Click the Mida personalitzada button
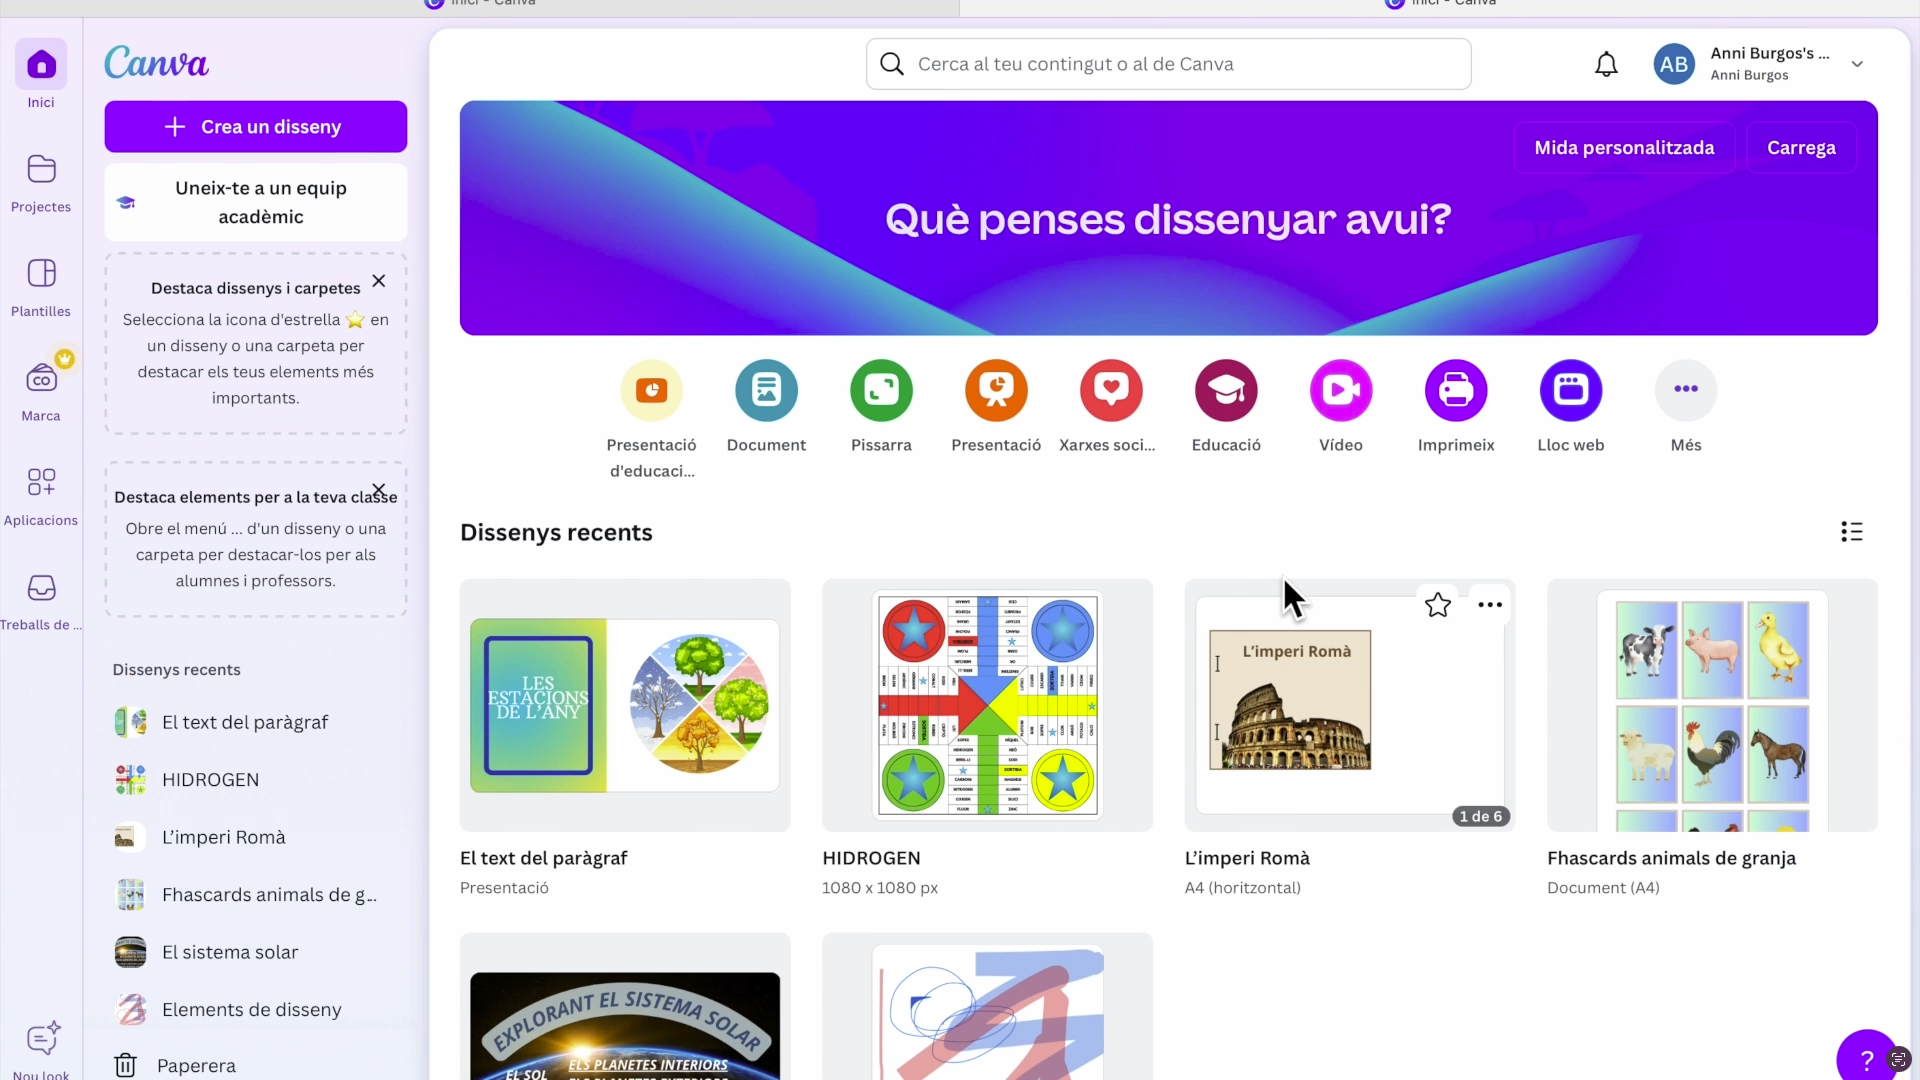1920x1080 pixels. [1624, 148]
